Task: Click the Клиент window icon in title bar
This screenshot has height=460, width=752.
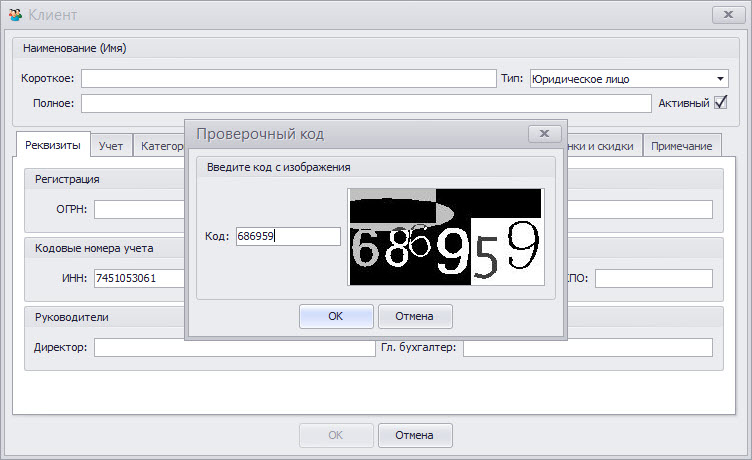Action: [15, 14]
